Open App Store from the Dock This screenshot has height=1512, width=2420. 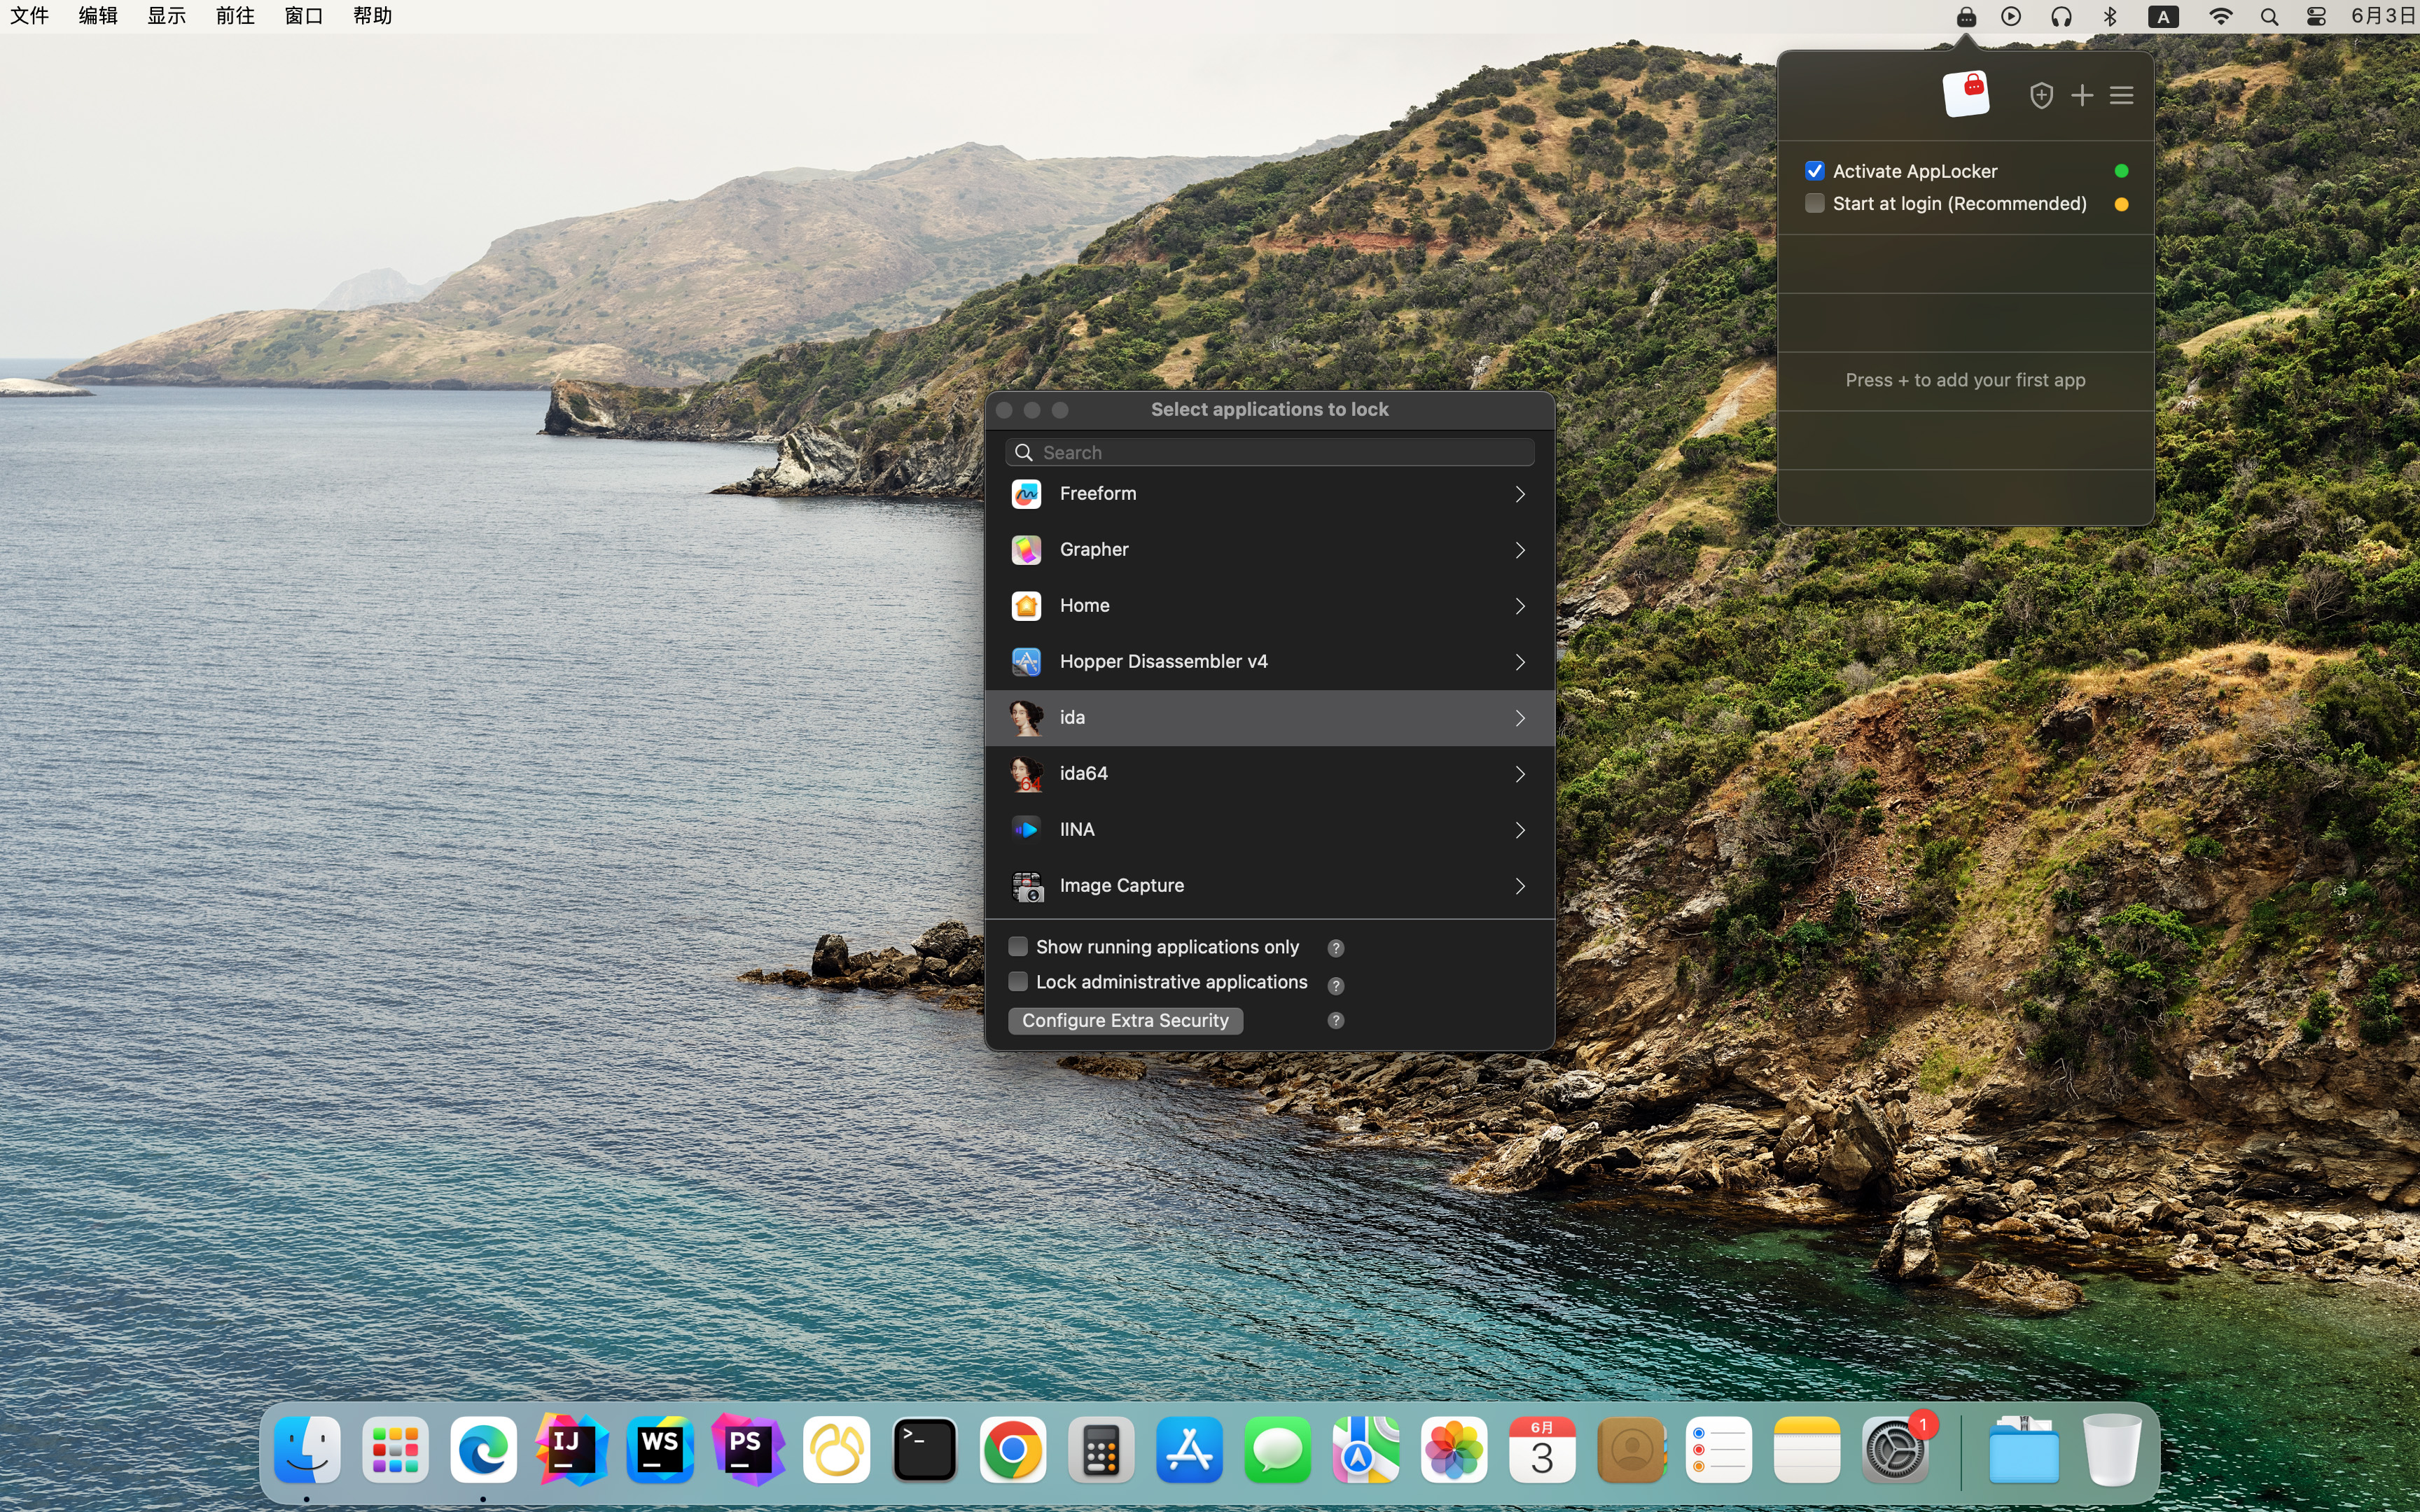(1189, 1450)
